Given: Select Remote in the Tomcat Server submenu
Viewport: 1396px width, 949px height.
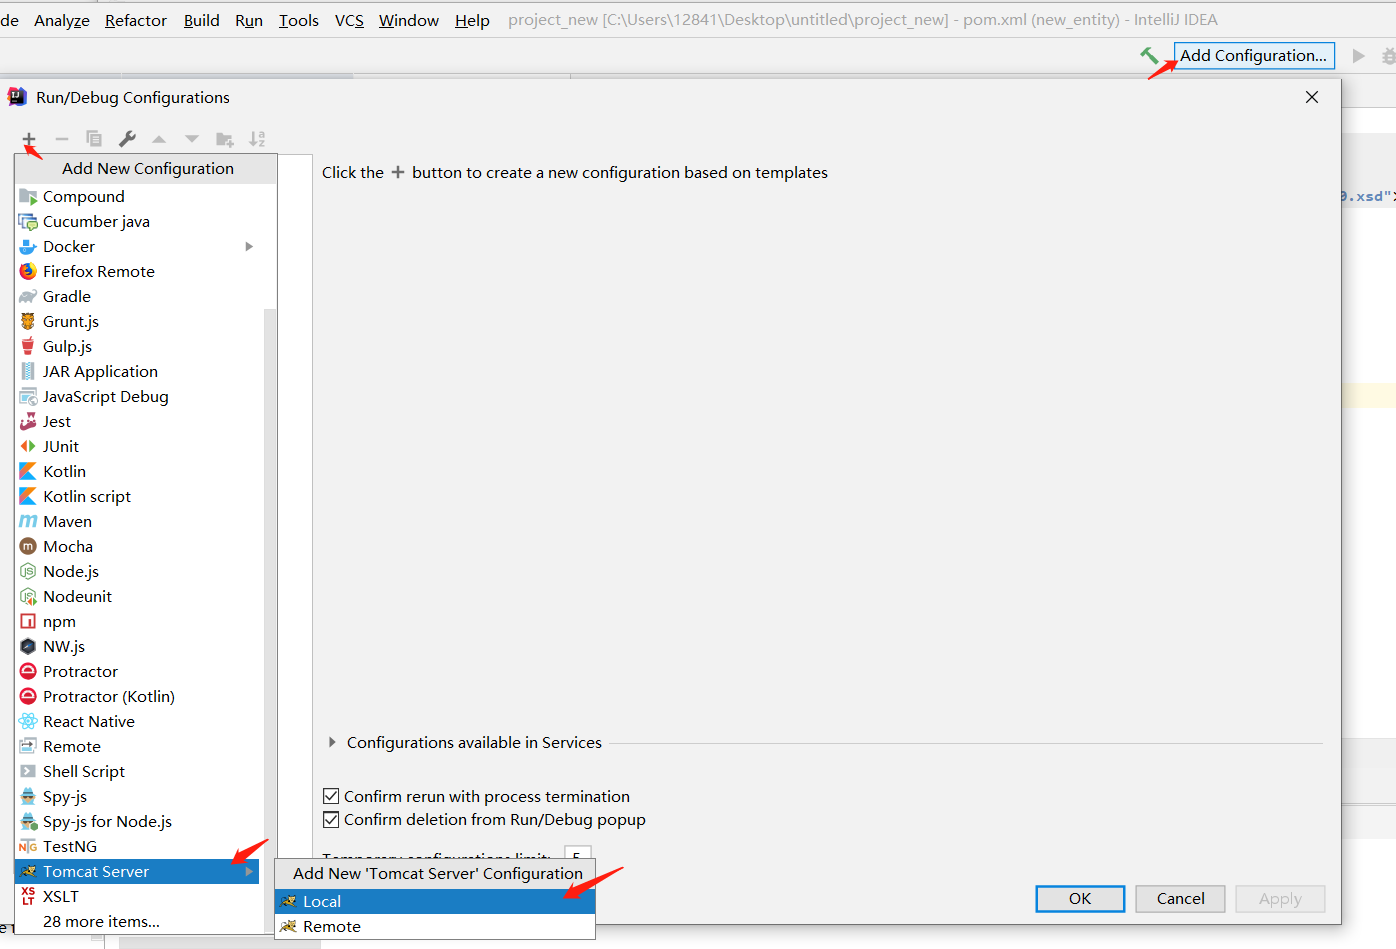Looking at the screenshot, I should click(435, 926).
